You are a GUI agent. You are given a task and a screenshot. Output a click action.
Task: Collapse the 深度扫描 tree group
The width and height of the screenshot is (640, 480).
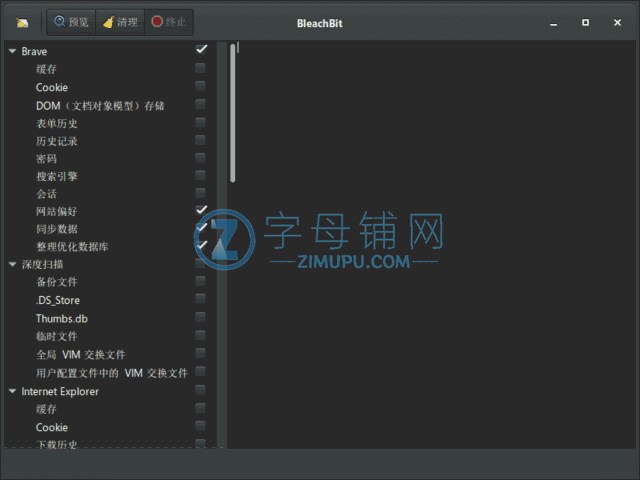click(x=12, y=264)
